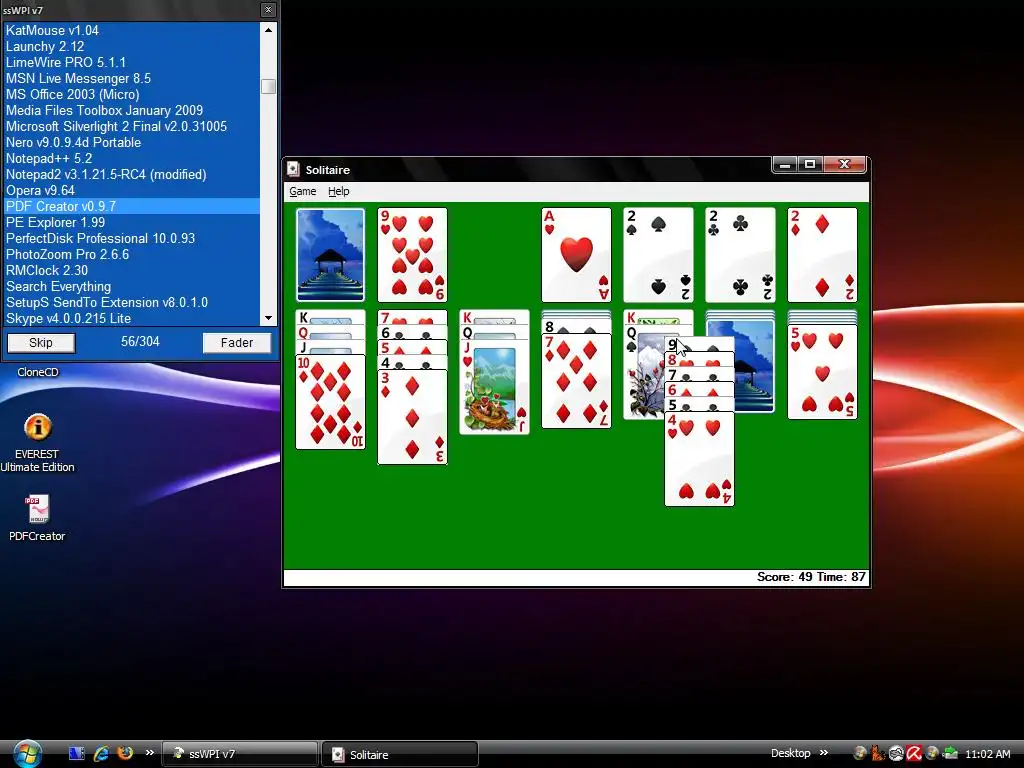Open the Help menu in Solitaire
The height and width of the screenshot is (768, 1024).
[338, 191]
